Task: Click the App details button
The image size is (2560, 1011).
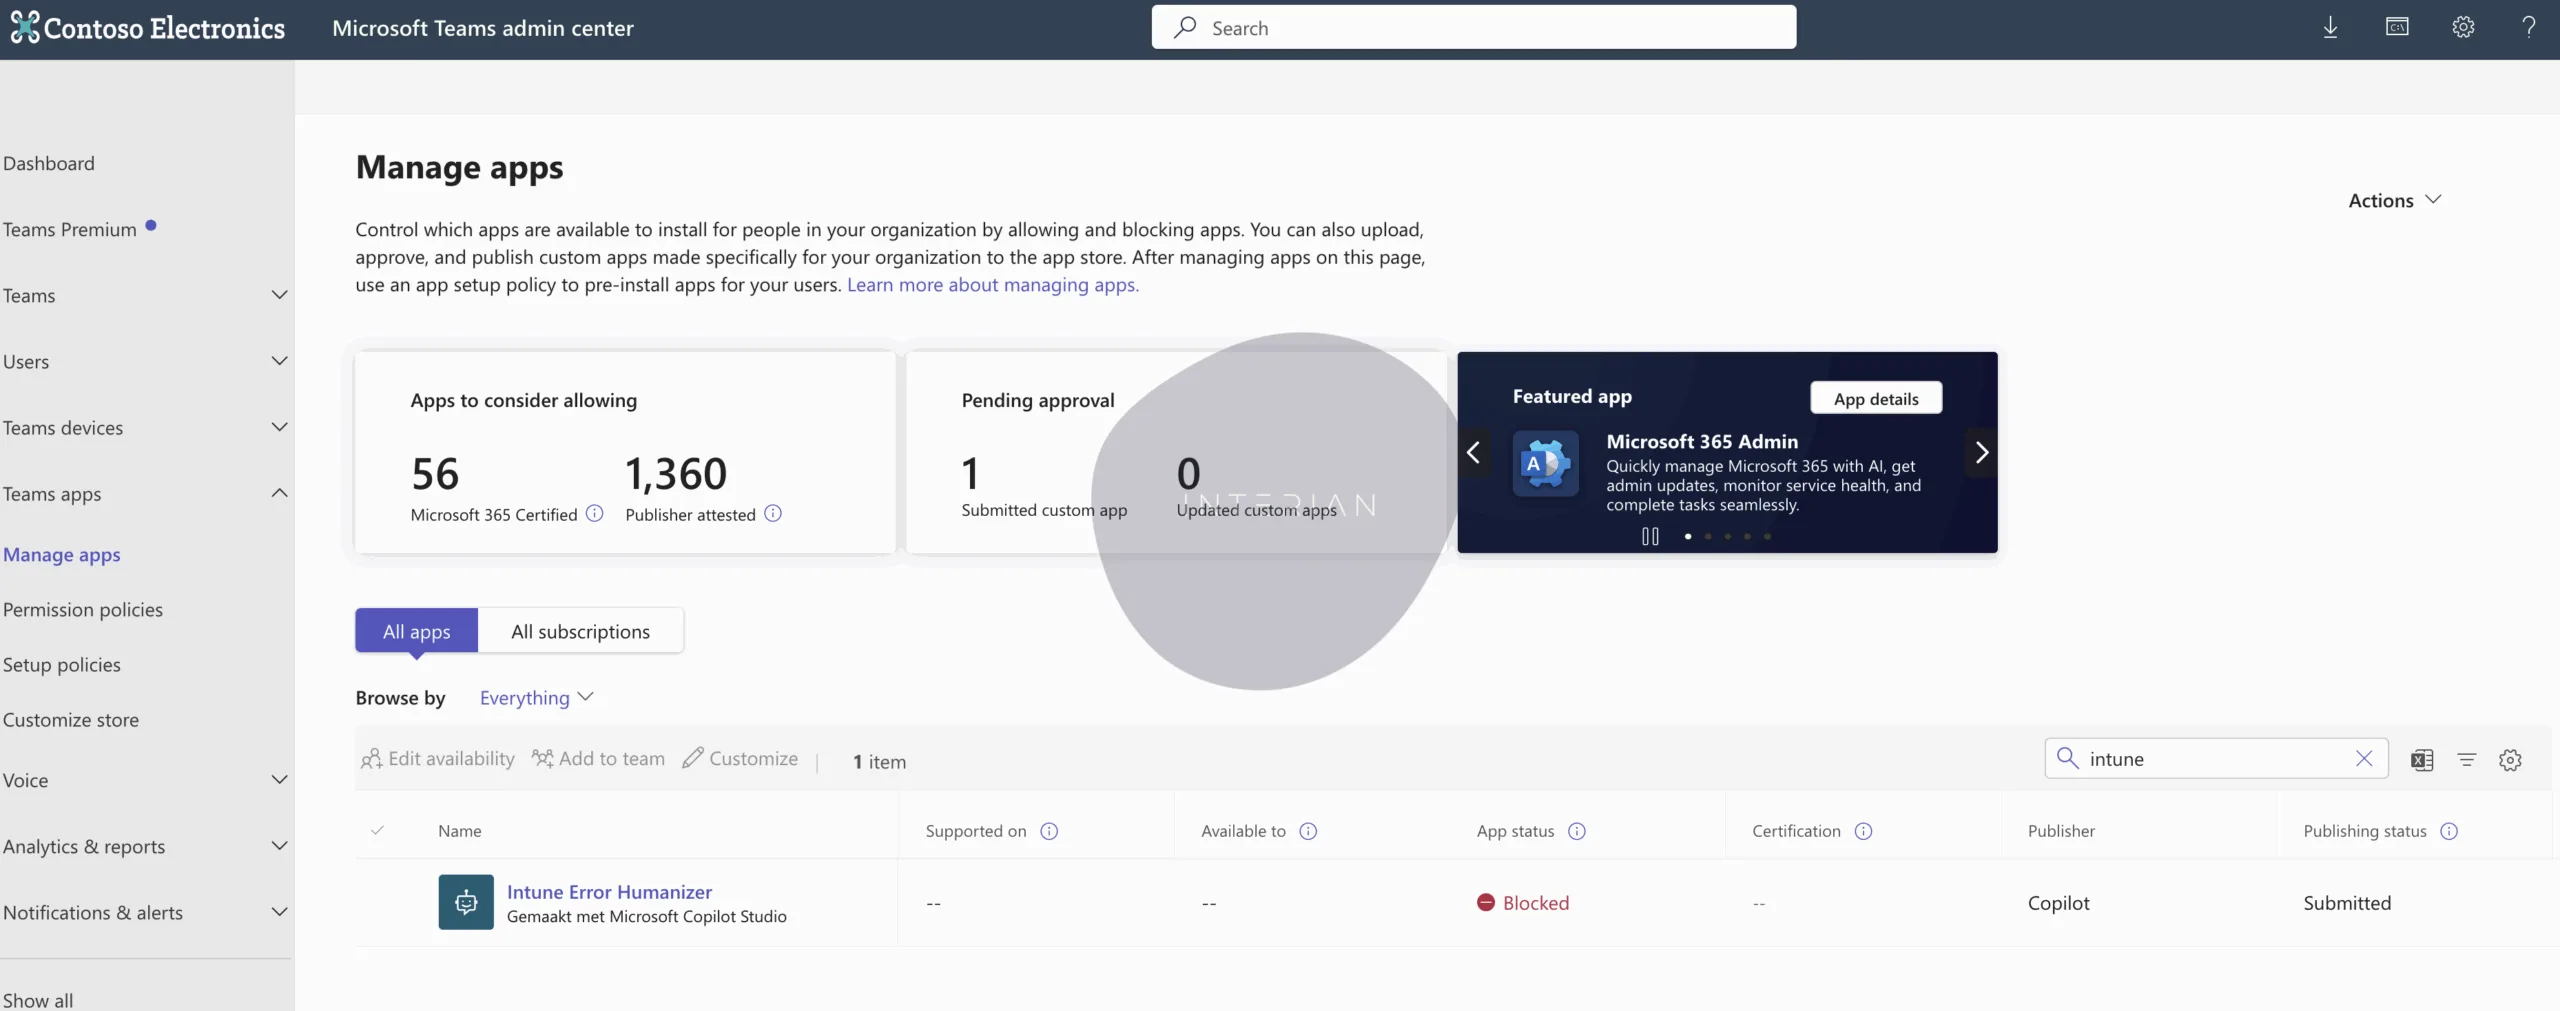Action: (x=1876, y=398)
